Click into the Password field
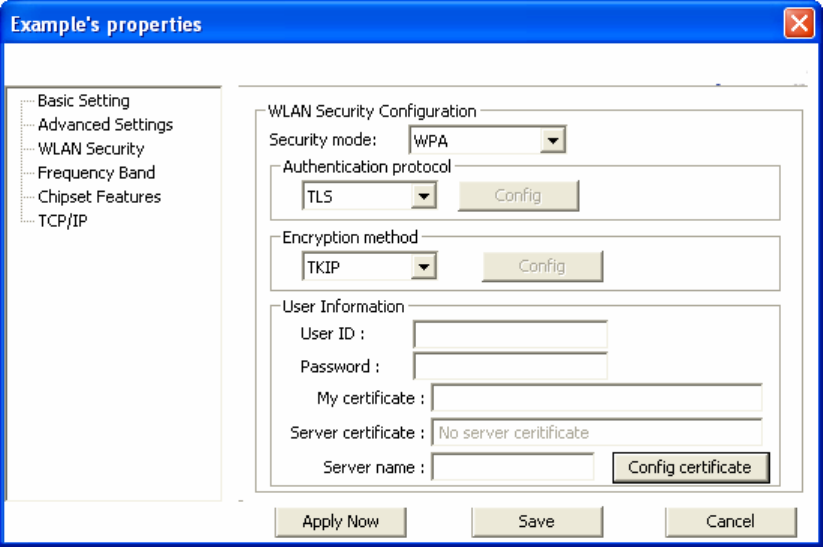Screen dimensions: 823x547 510,366
